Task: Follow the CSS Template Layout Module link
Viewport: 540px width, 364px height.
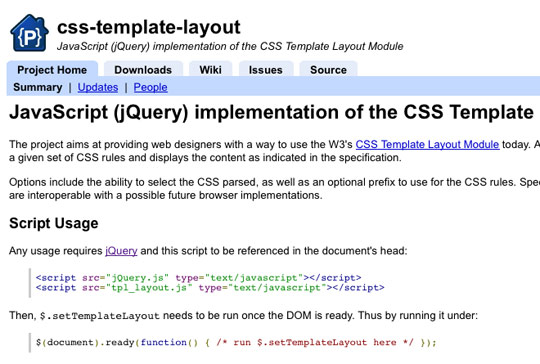Action: 427,144
